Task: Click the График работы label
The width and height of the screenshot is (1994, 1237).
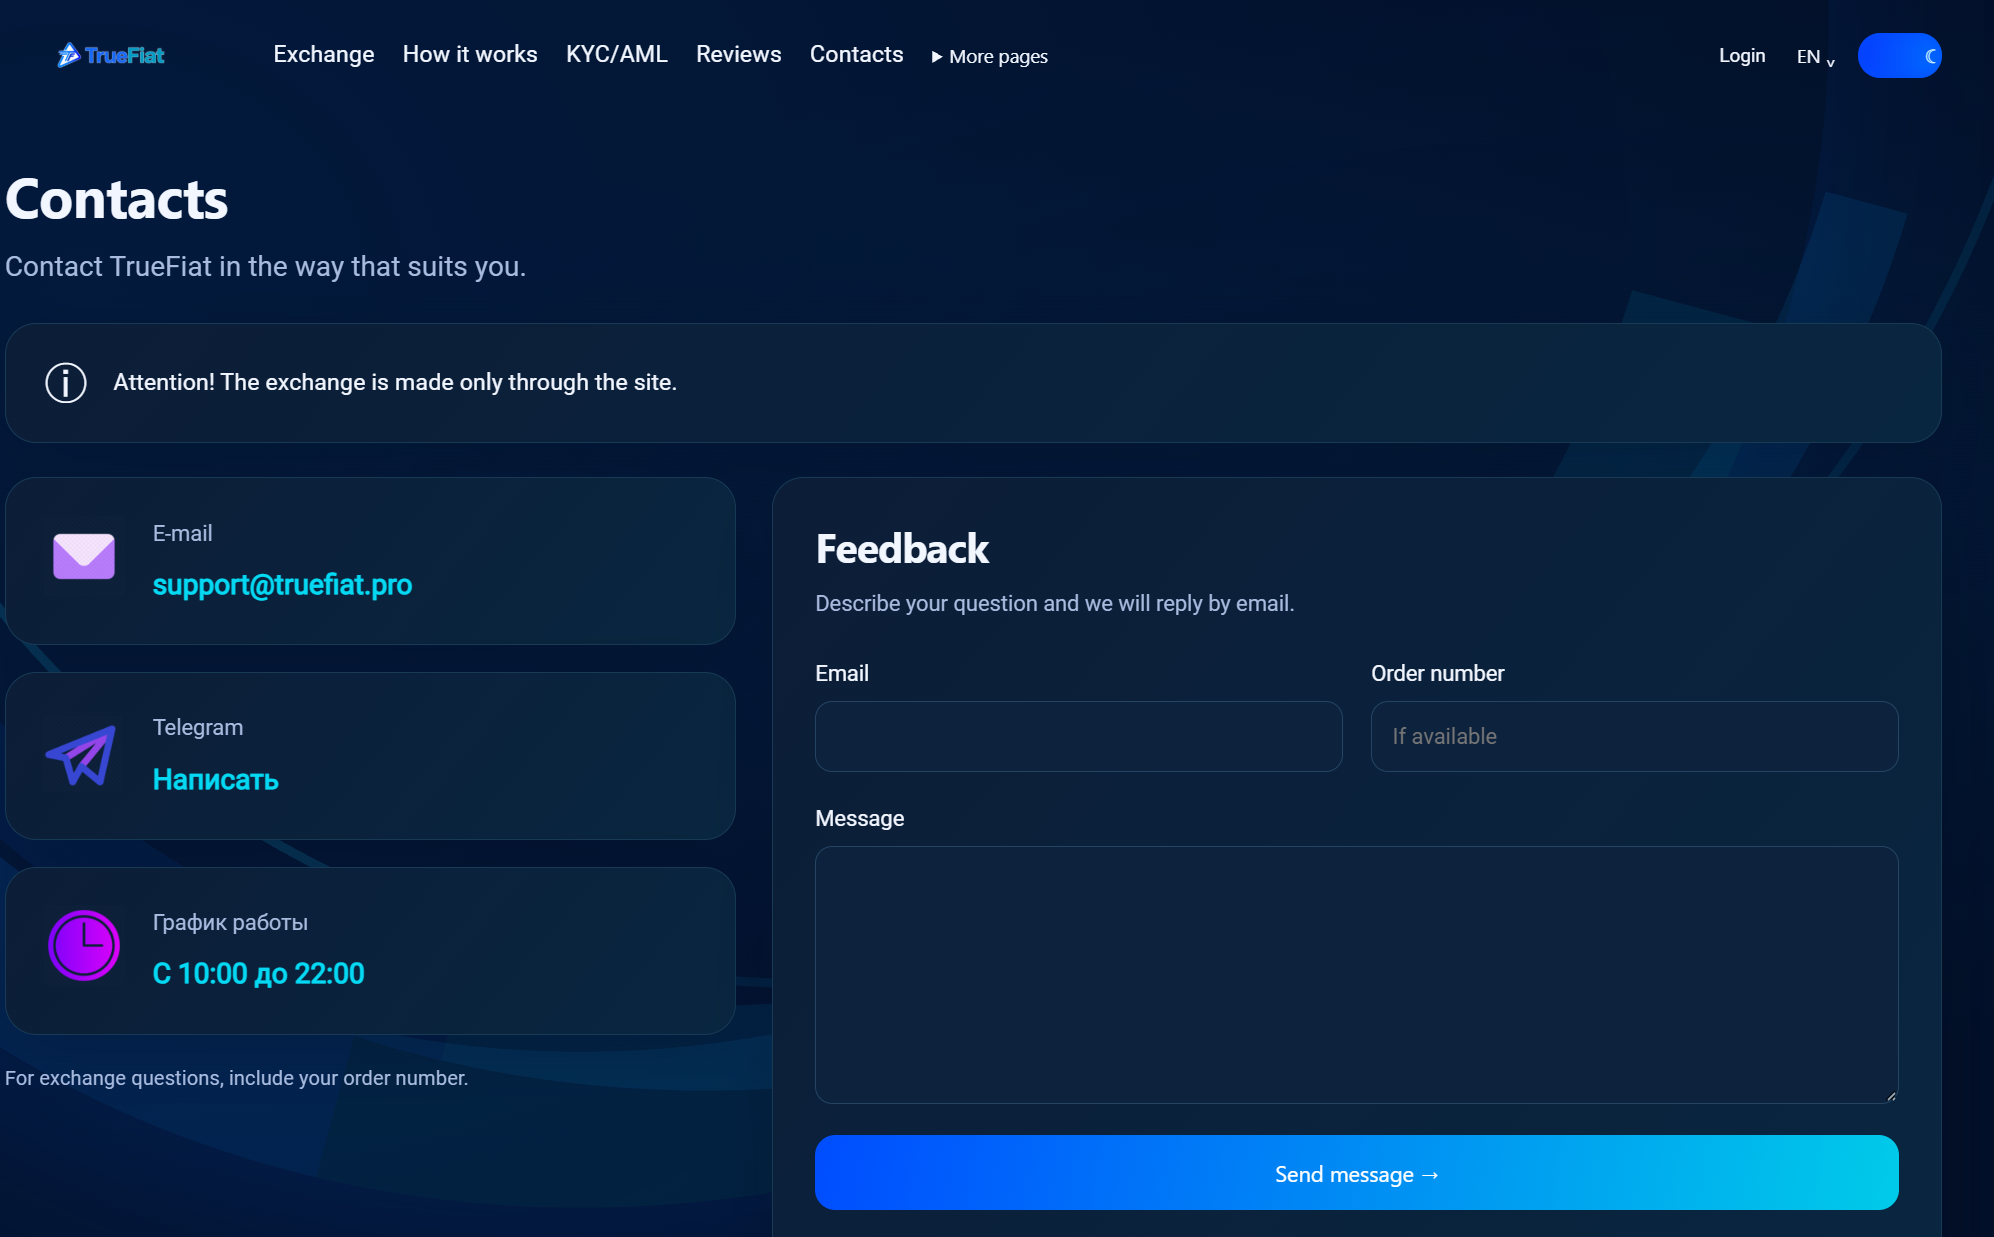Action: click(230, 922)
